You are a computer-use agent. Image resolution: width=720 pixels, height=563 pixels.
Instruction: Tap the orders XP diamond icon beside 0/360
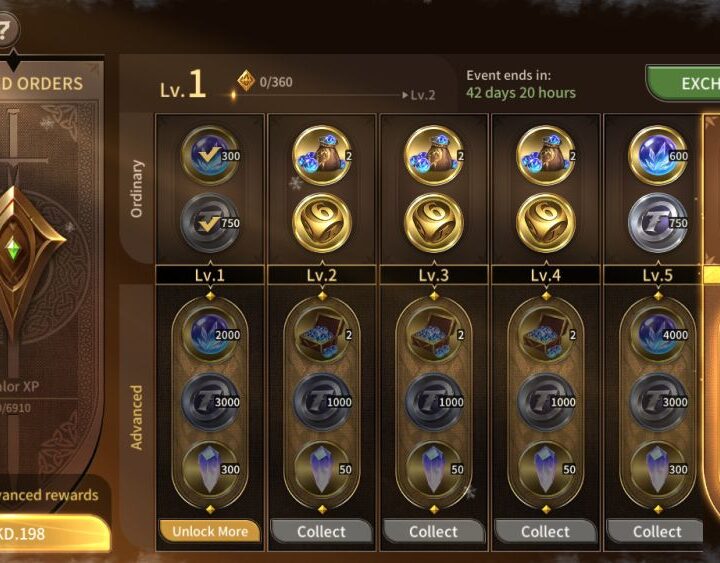[246, 81]
